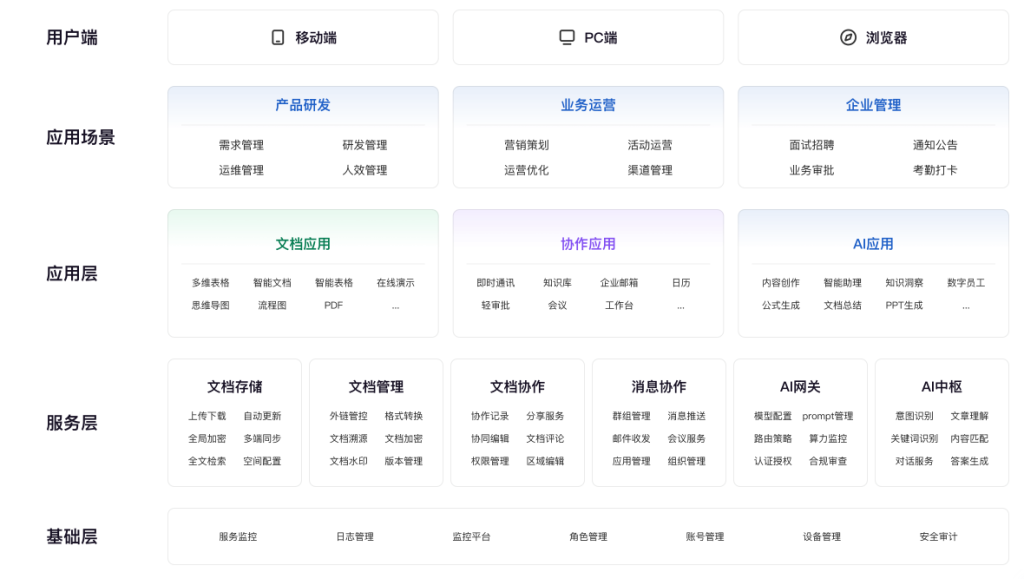This screenshot has height=579, width=1024.
Task: Select 研发管理 under 产品研发
Action: pos(364,145)
